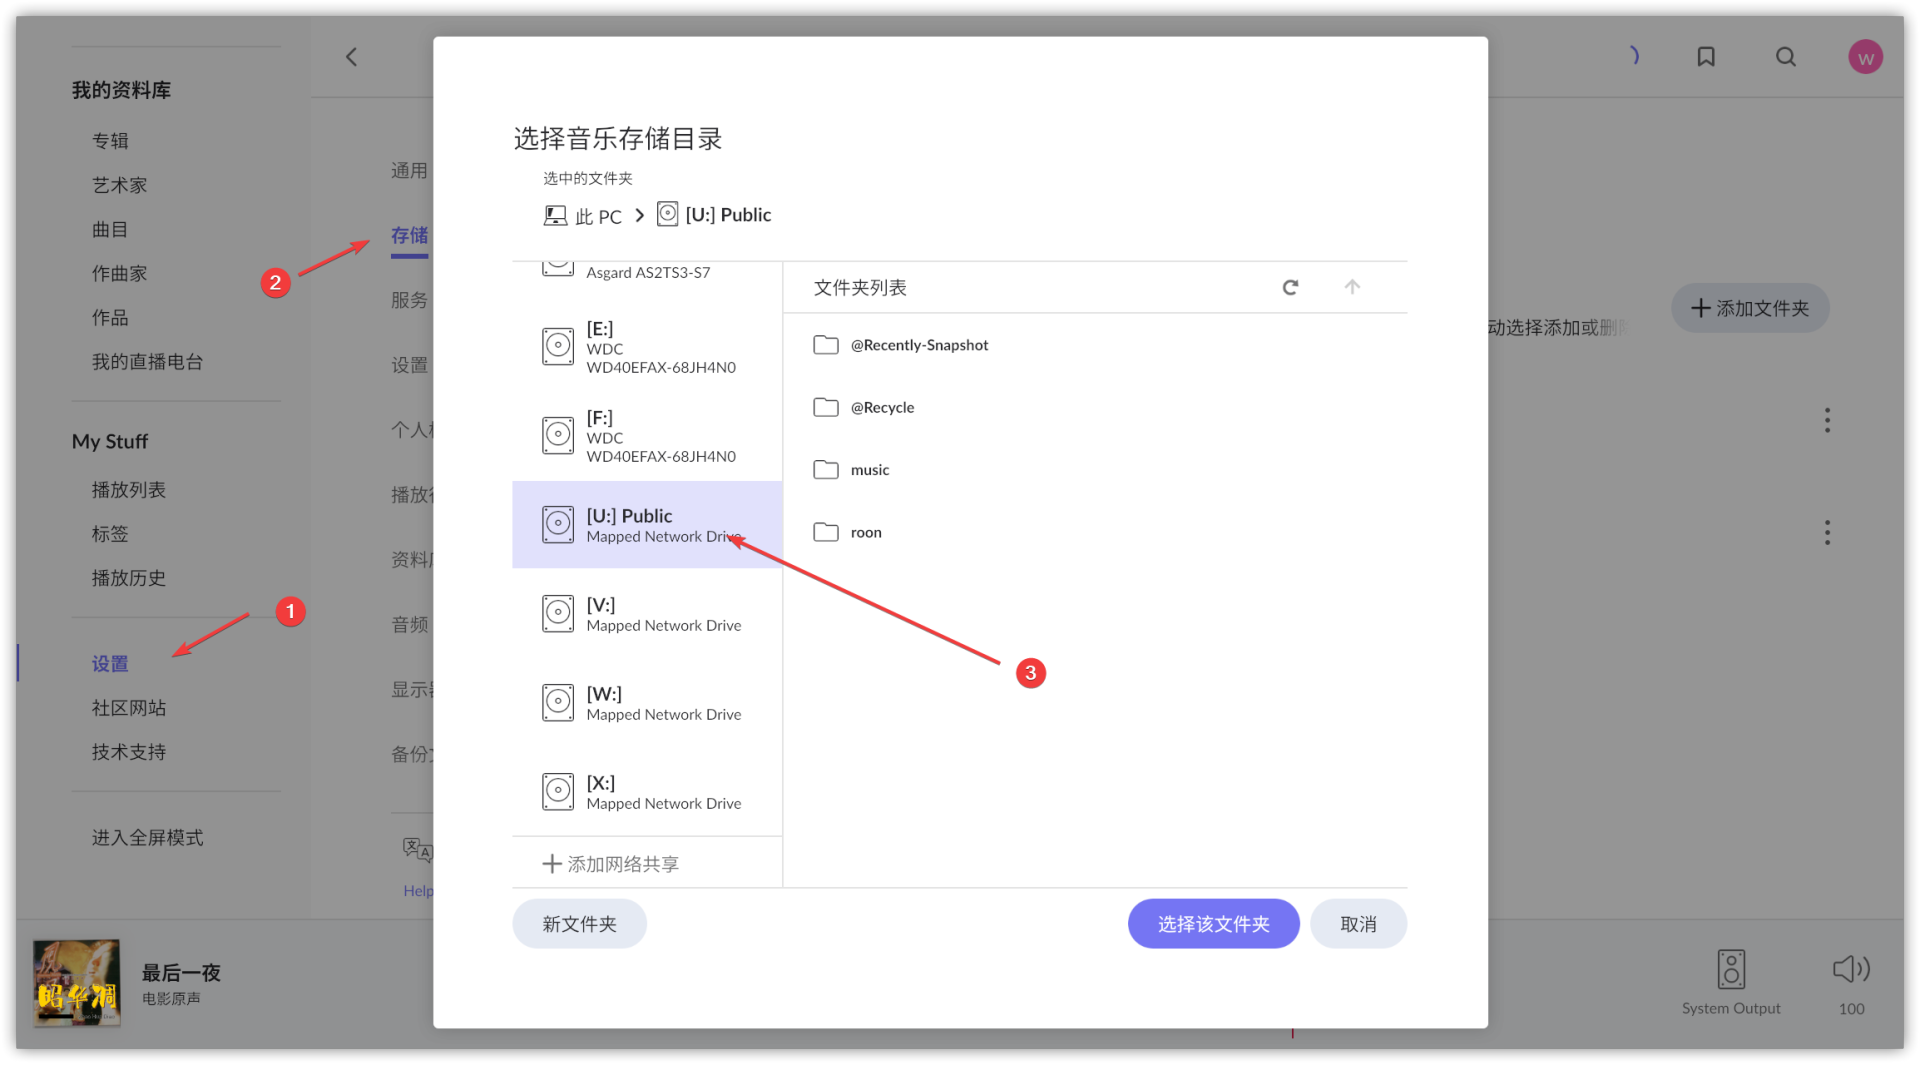Open search with the magnifier icon
The width and height of the screenshot is (1920, 1090).
click(1786, 57)
